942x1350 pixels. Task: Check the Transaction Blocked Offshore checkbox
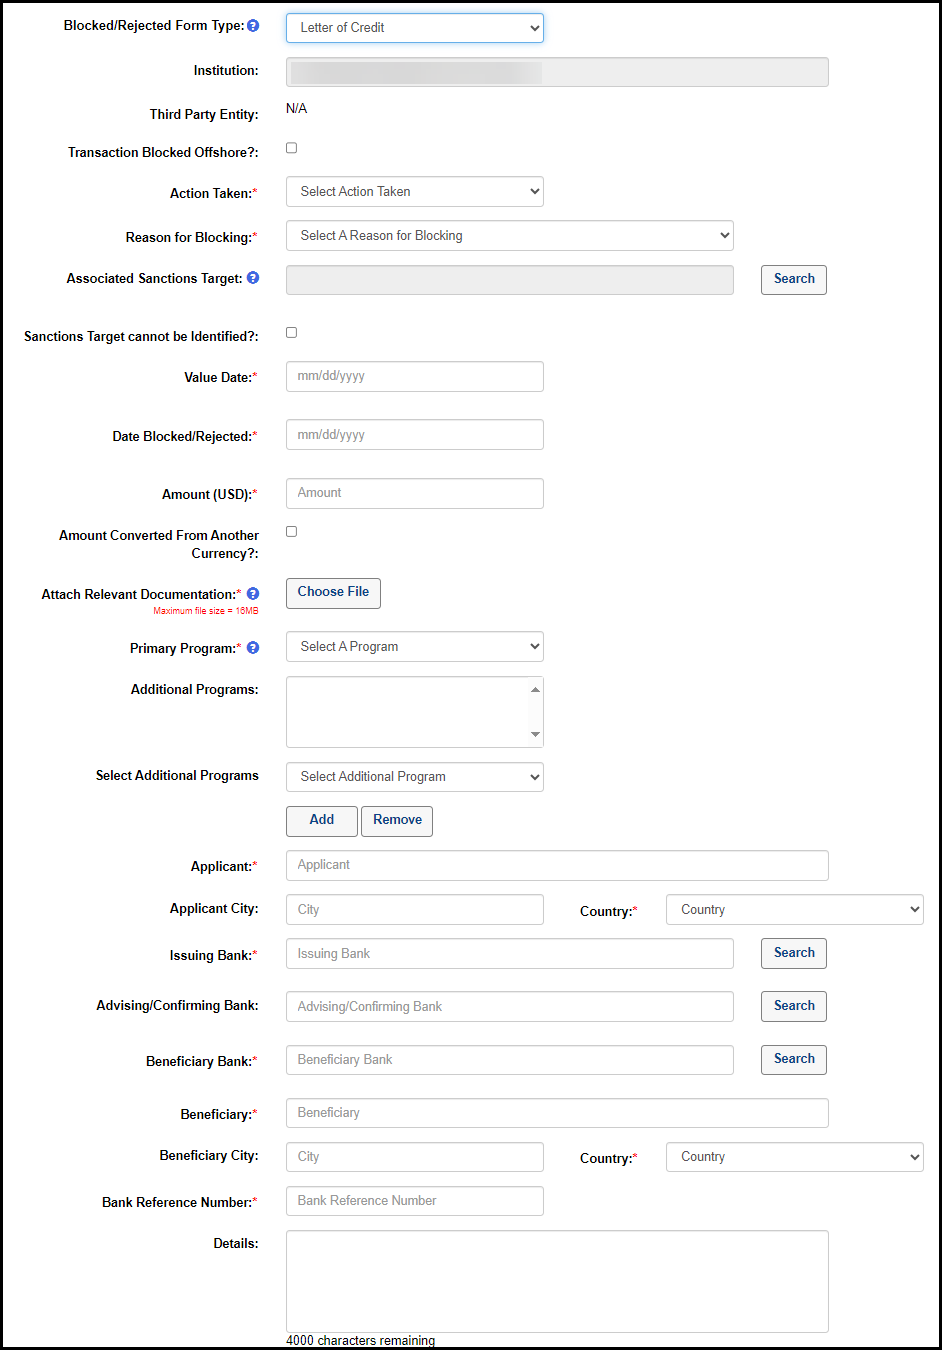tap(292, 148)
